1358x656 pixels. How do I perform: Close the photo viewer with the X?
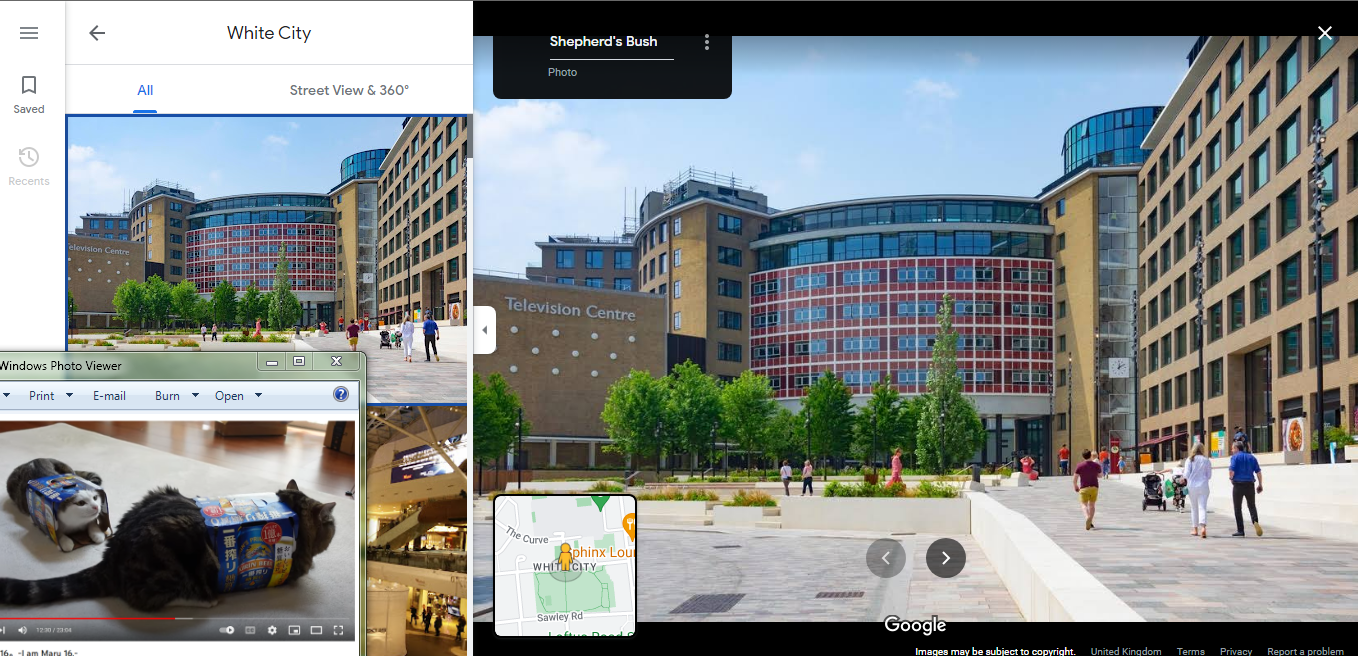1325,33
